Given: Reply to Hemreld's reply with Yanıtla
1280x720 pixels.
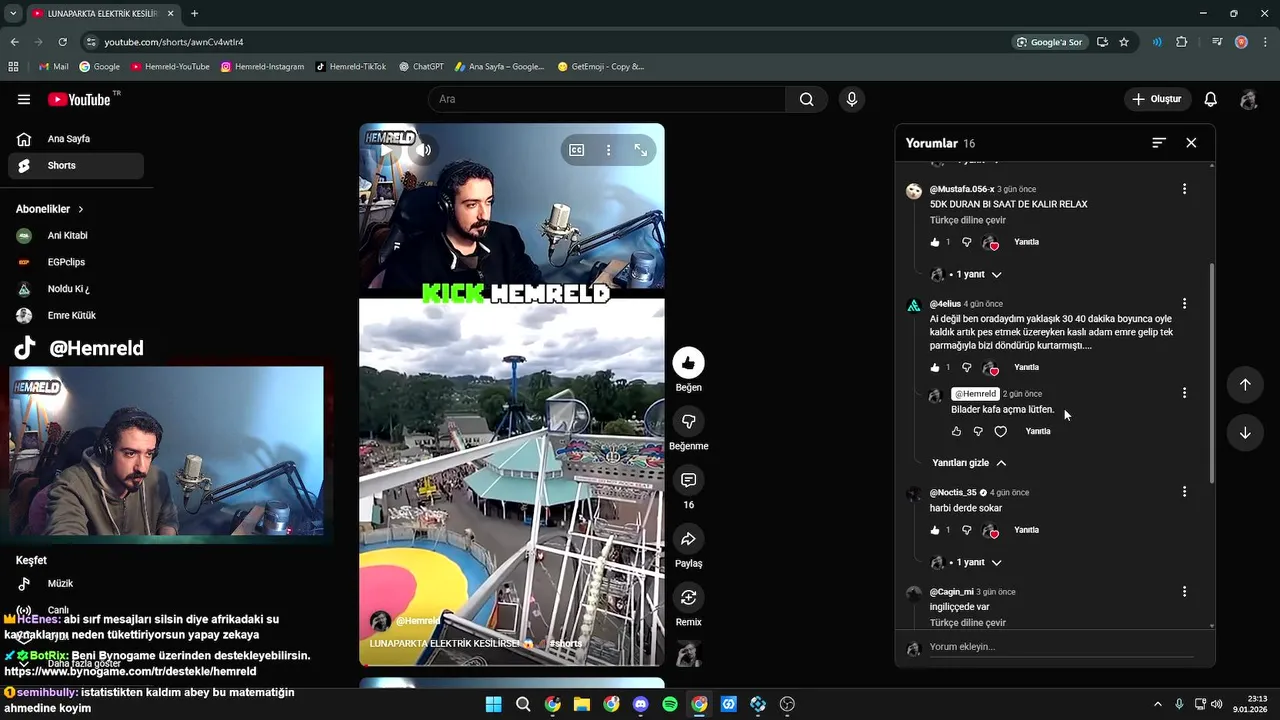Looking at the screenshot, I should [x=1038, y=431].
